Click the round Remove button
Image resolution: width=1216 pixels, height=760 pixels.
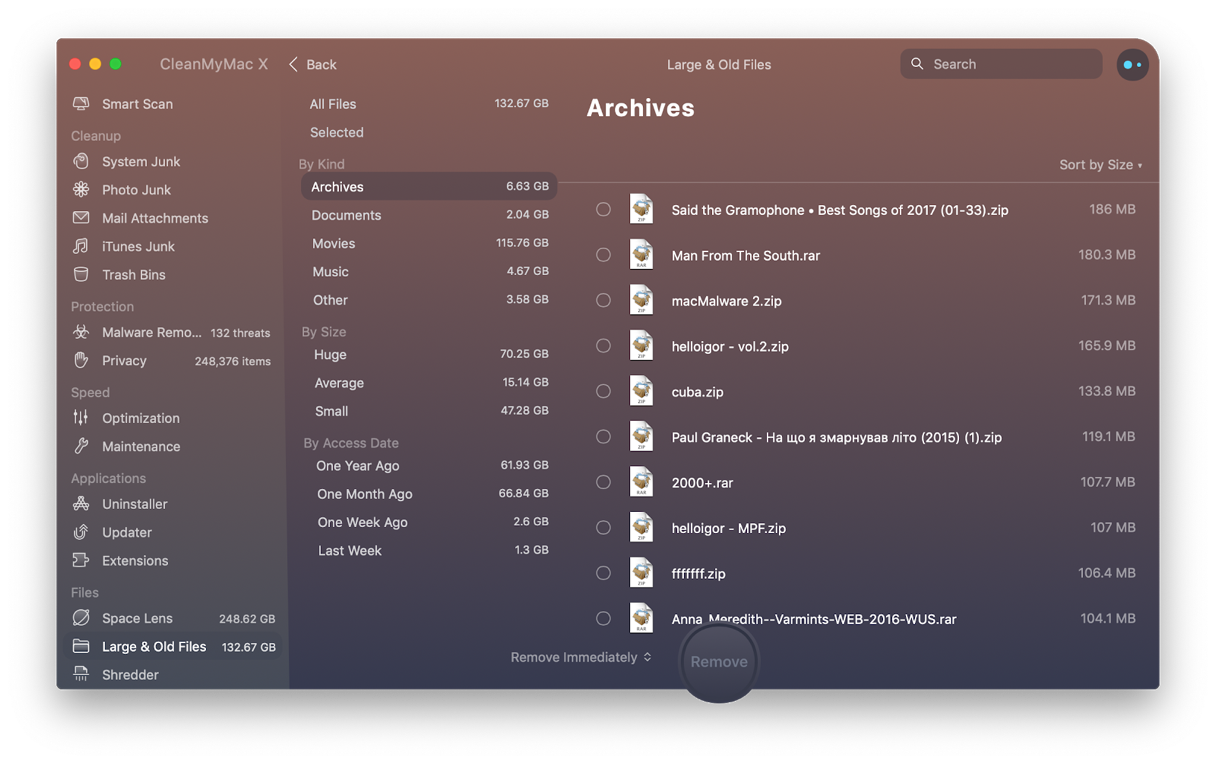(719, 661)
